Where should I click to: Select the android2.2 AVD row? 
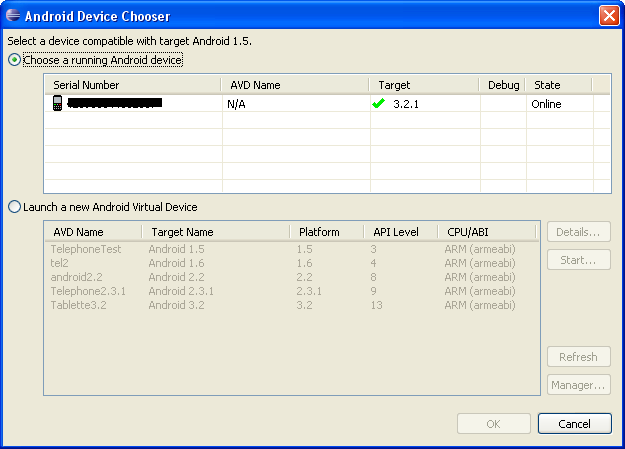[x=292, y=277]
